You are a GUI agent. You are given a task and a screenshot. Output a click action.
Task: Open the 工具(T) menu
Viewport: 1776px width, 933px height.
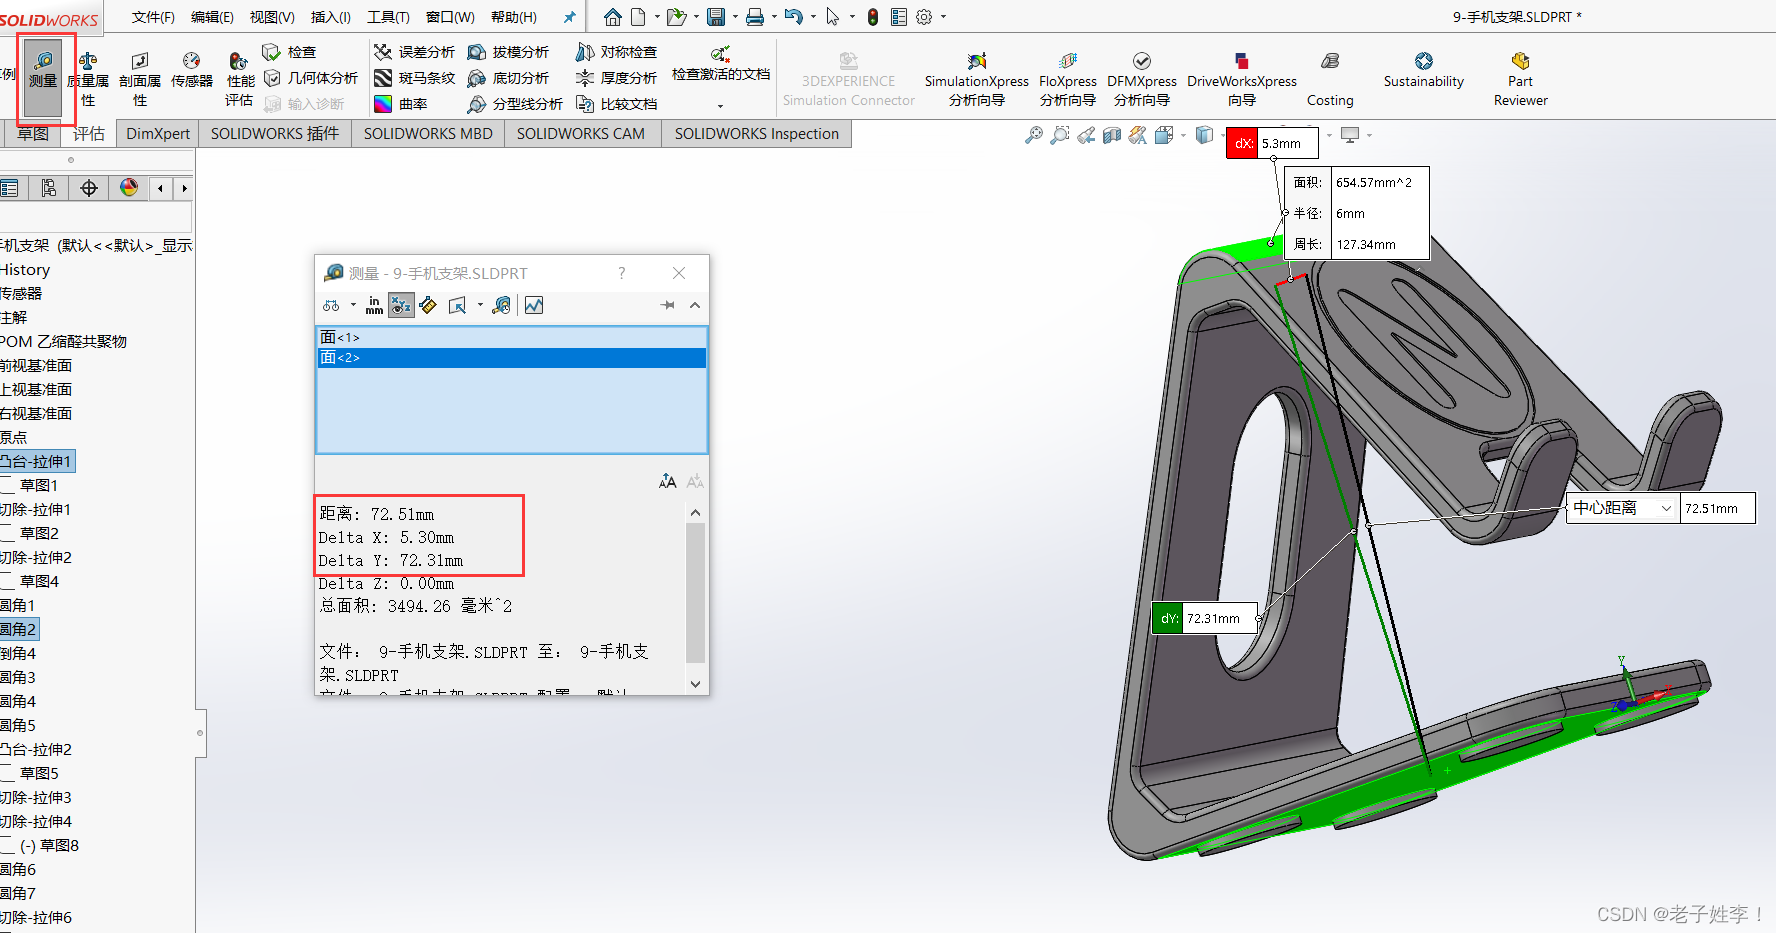pos(388,17)
